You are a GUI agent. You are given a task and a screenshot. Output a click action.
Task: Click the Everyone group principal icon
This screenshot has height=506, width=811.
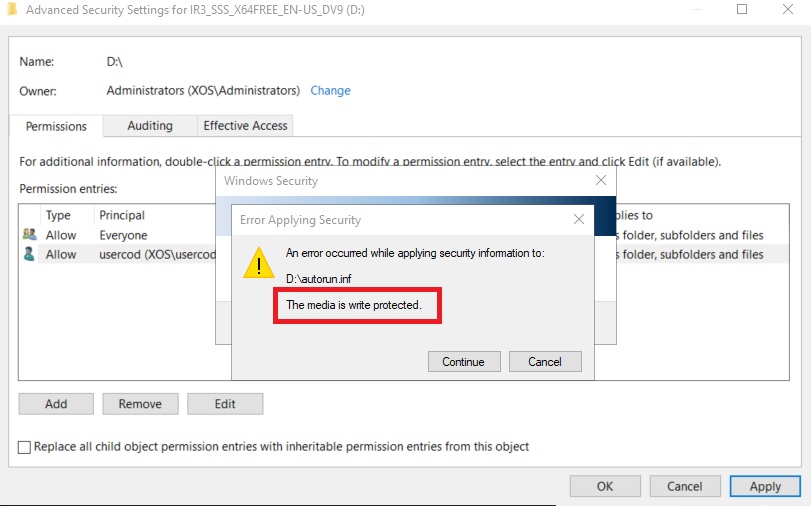pyautogui.click(x=29, y=235)
